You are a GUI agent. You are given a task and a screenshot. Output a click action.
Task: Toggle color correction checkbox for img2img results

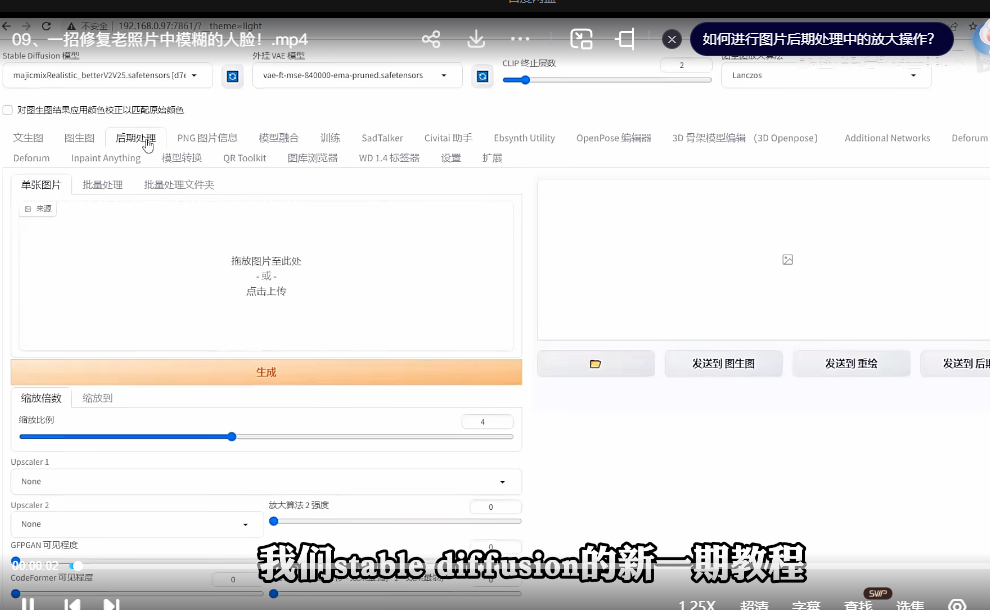8,110
